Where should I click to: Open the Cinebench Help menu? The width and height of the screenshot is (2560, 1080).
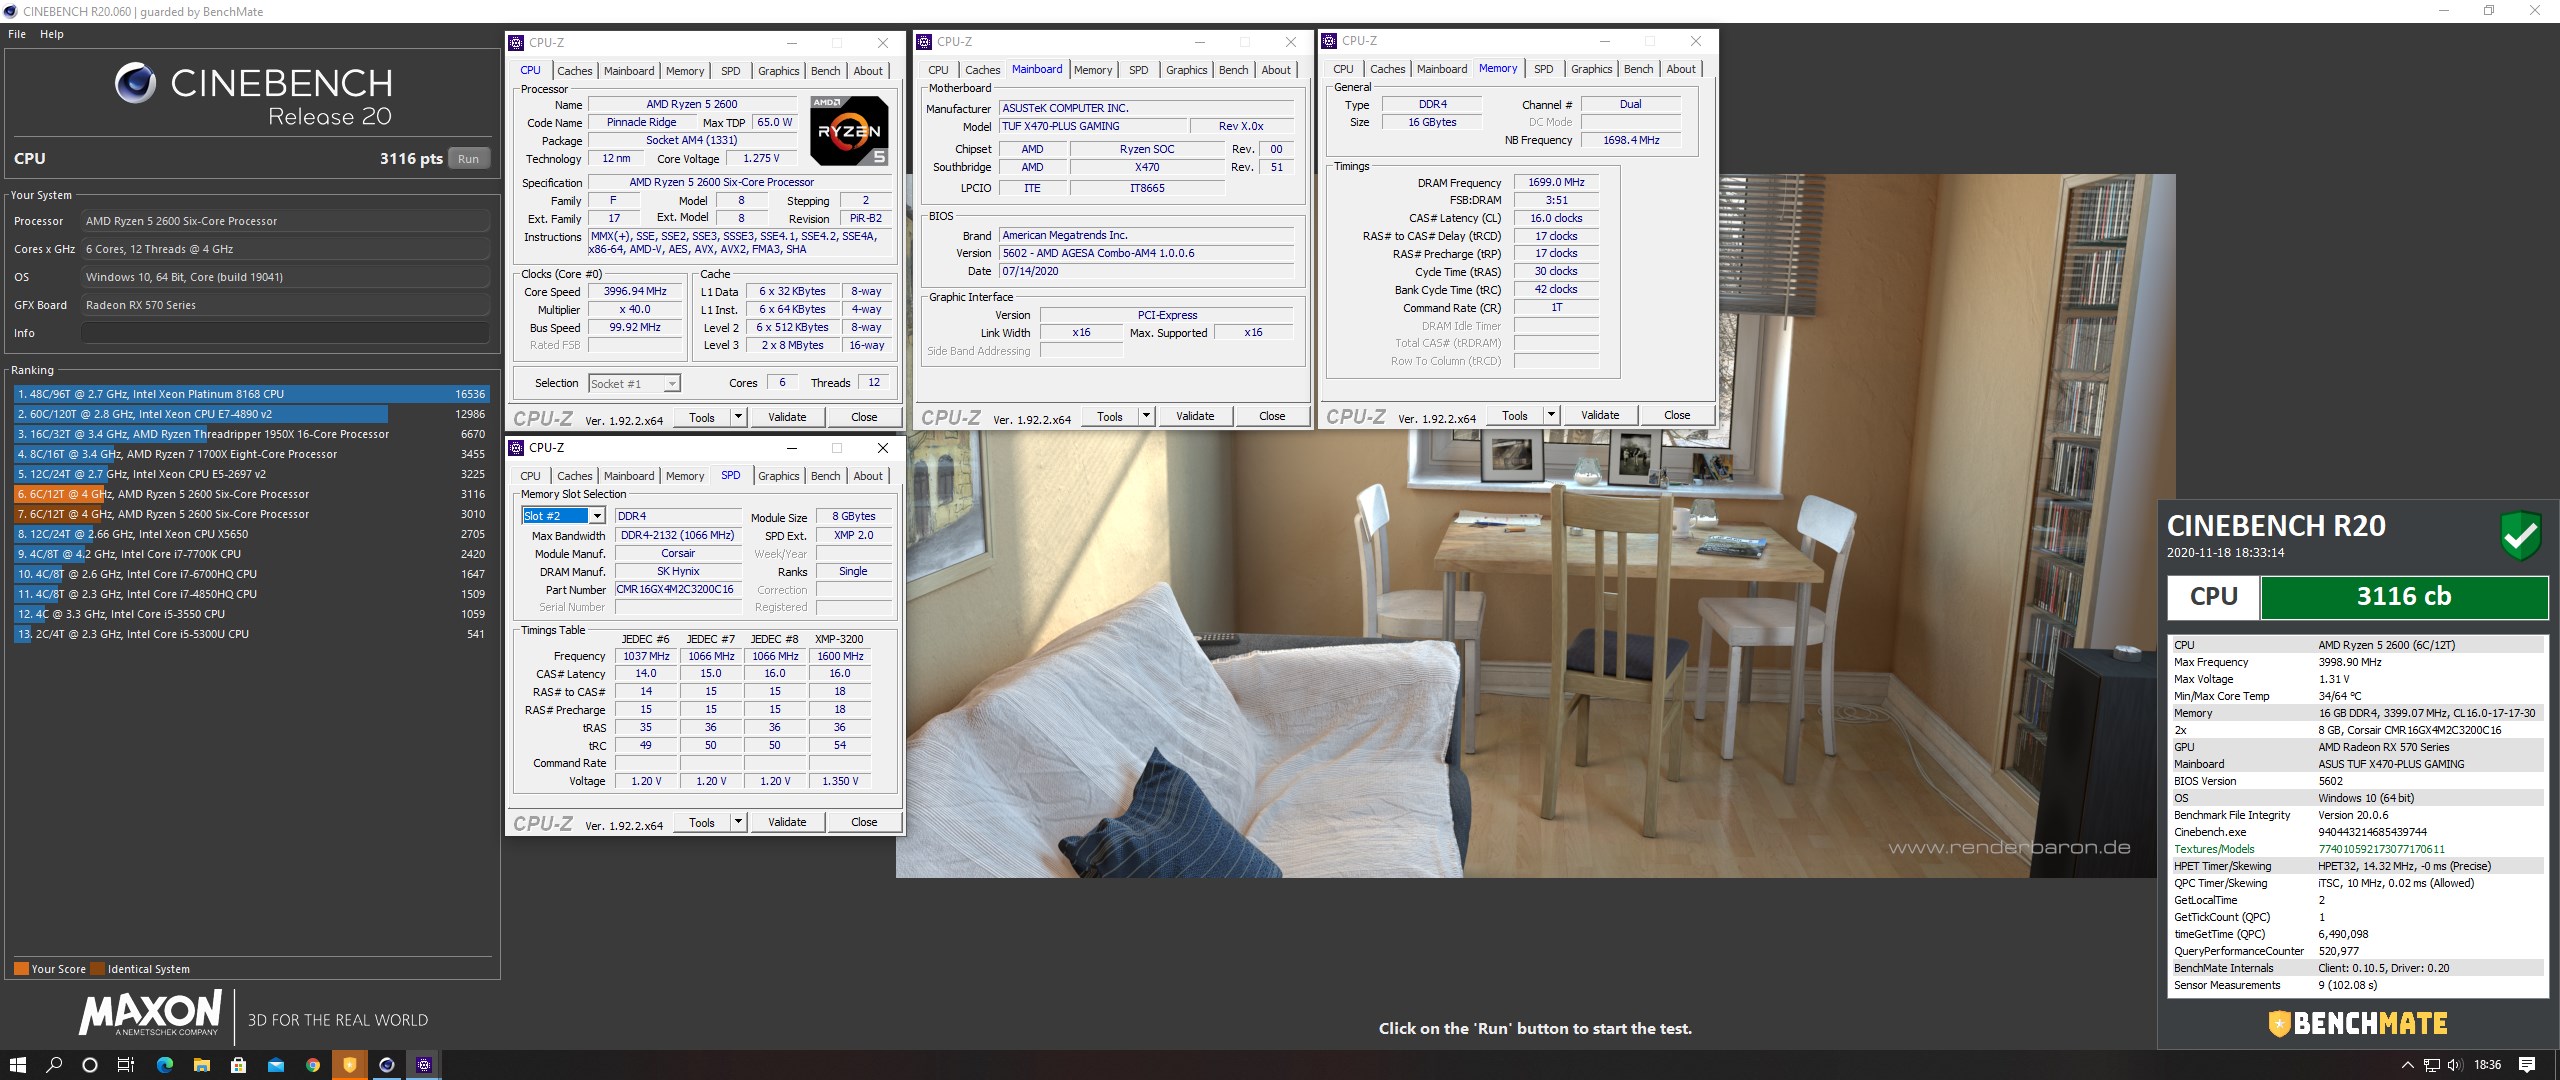[x=52, y=34]
